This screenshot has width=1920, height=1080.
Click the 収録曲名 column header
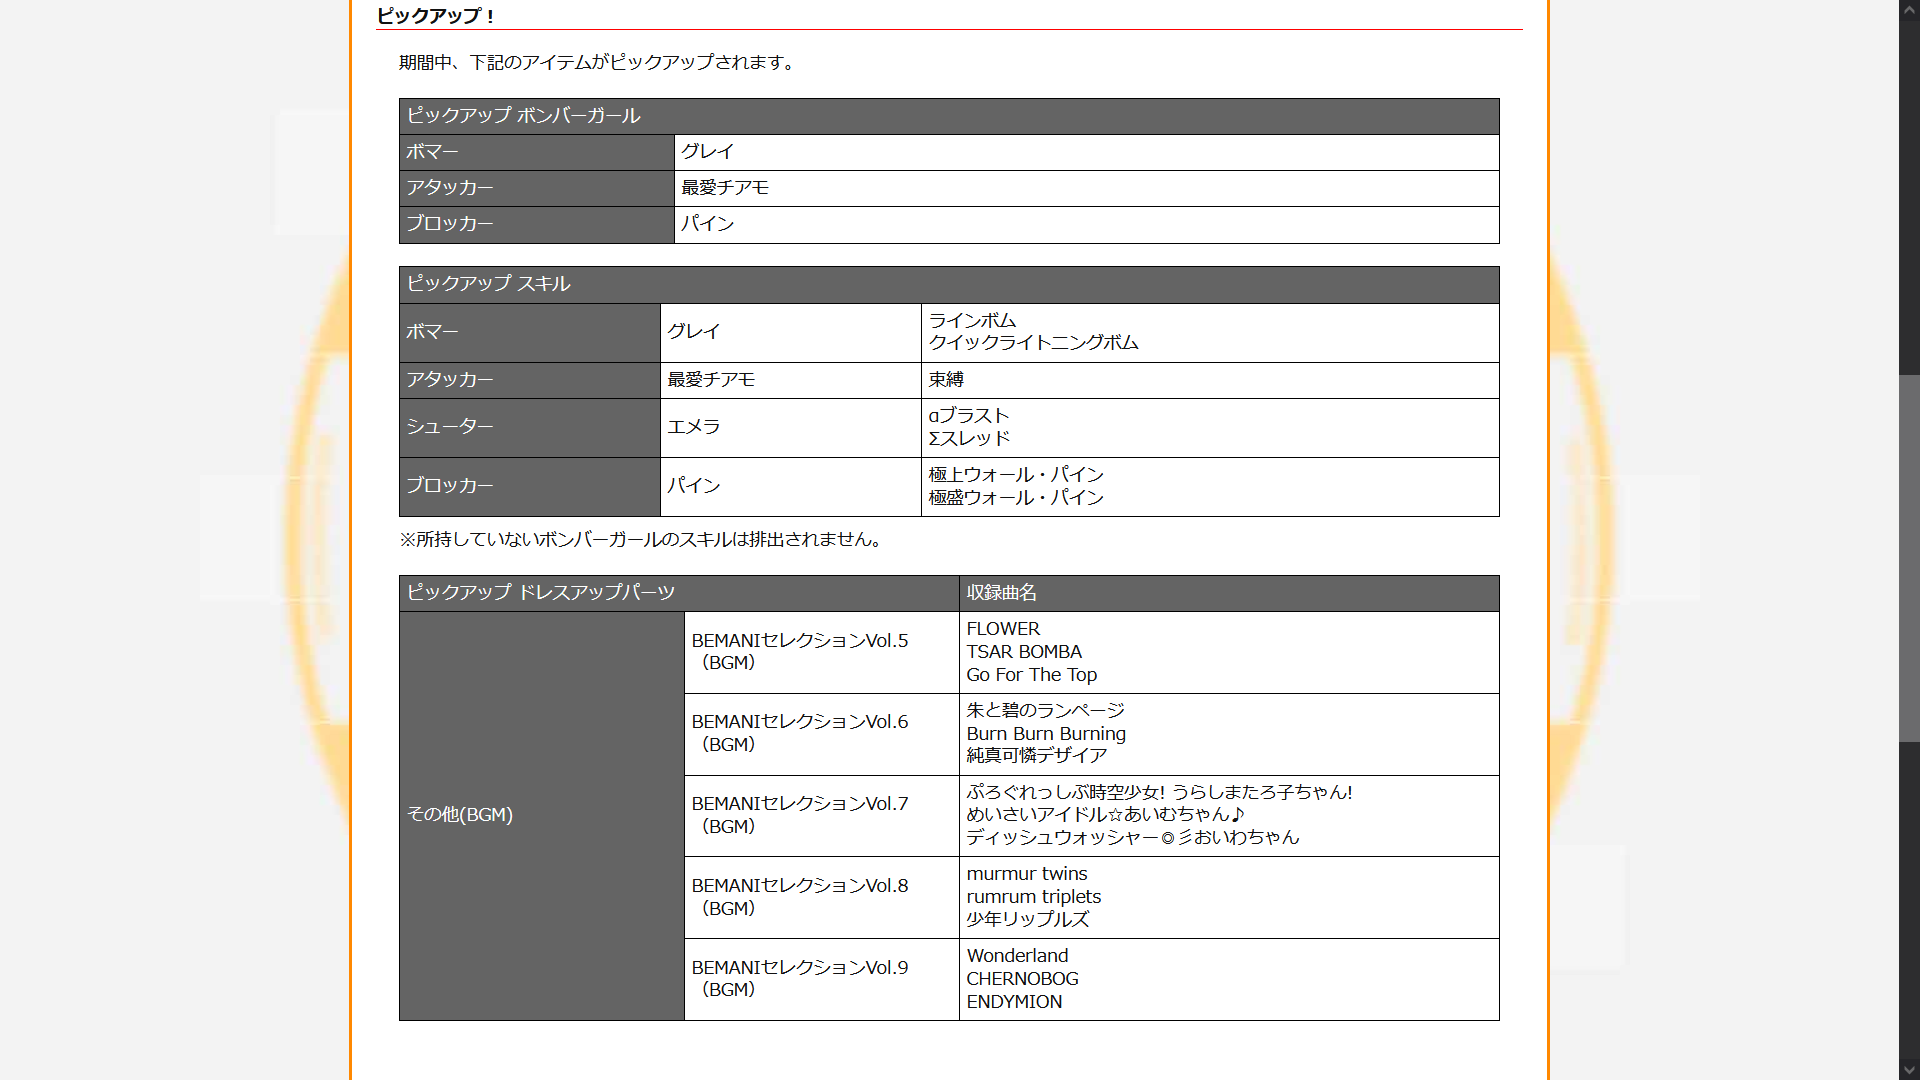coord(1229,593)
